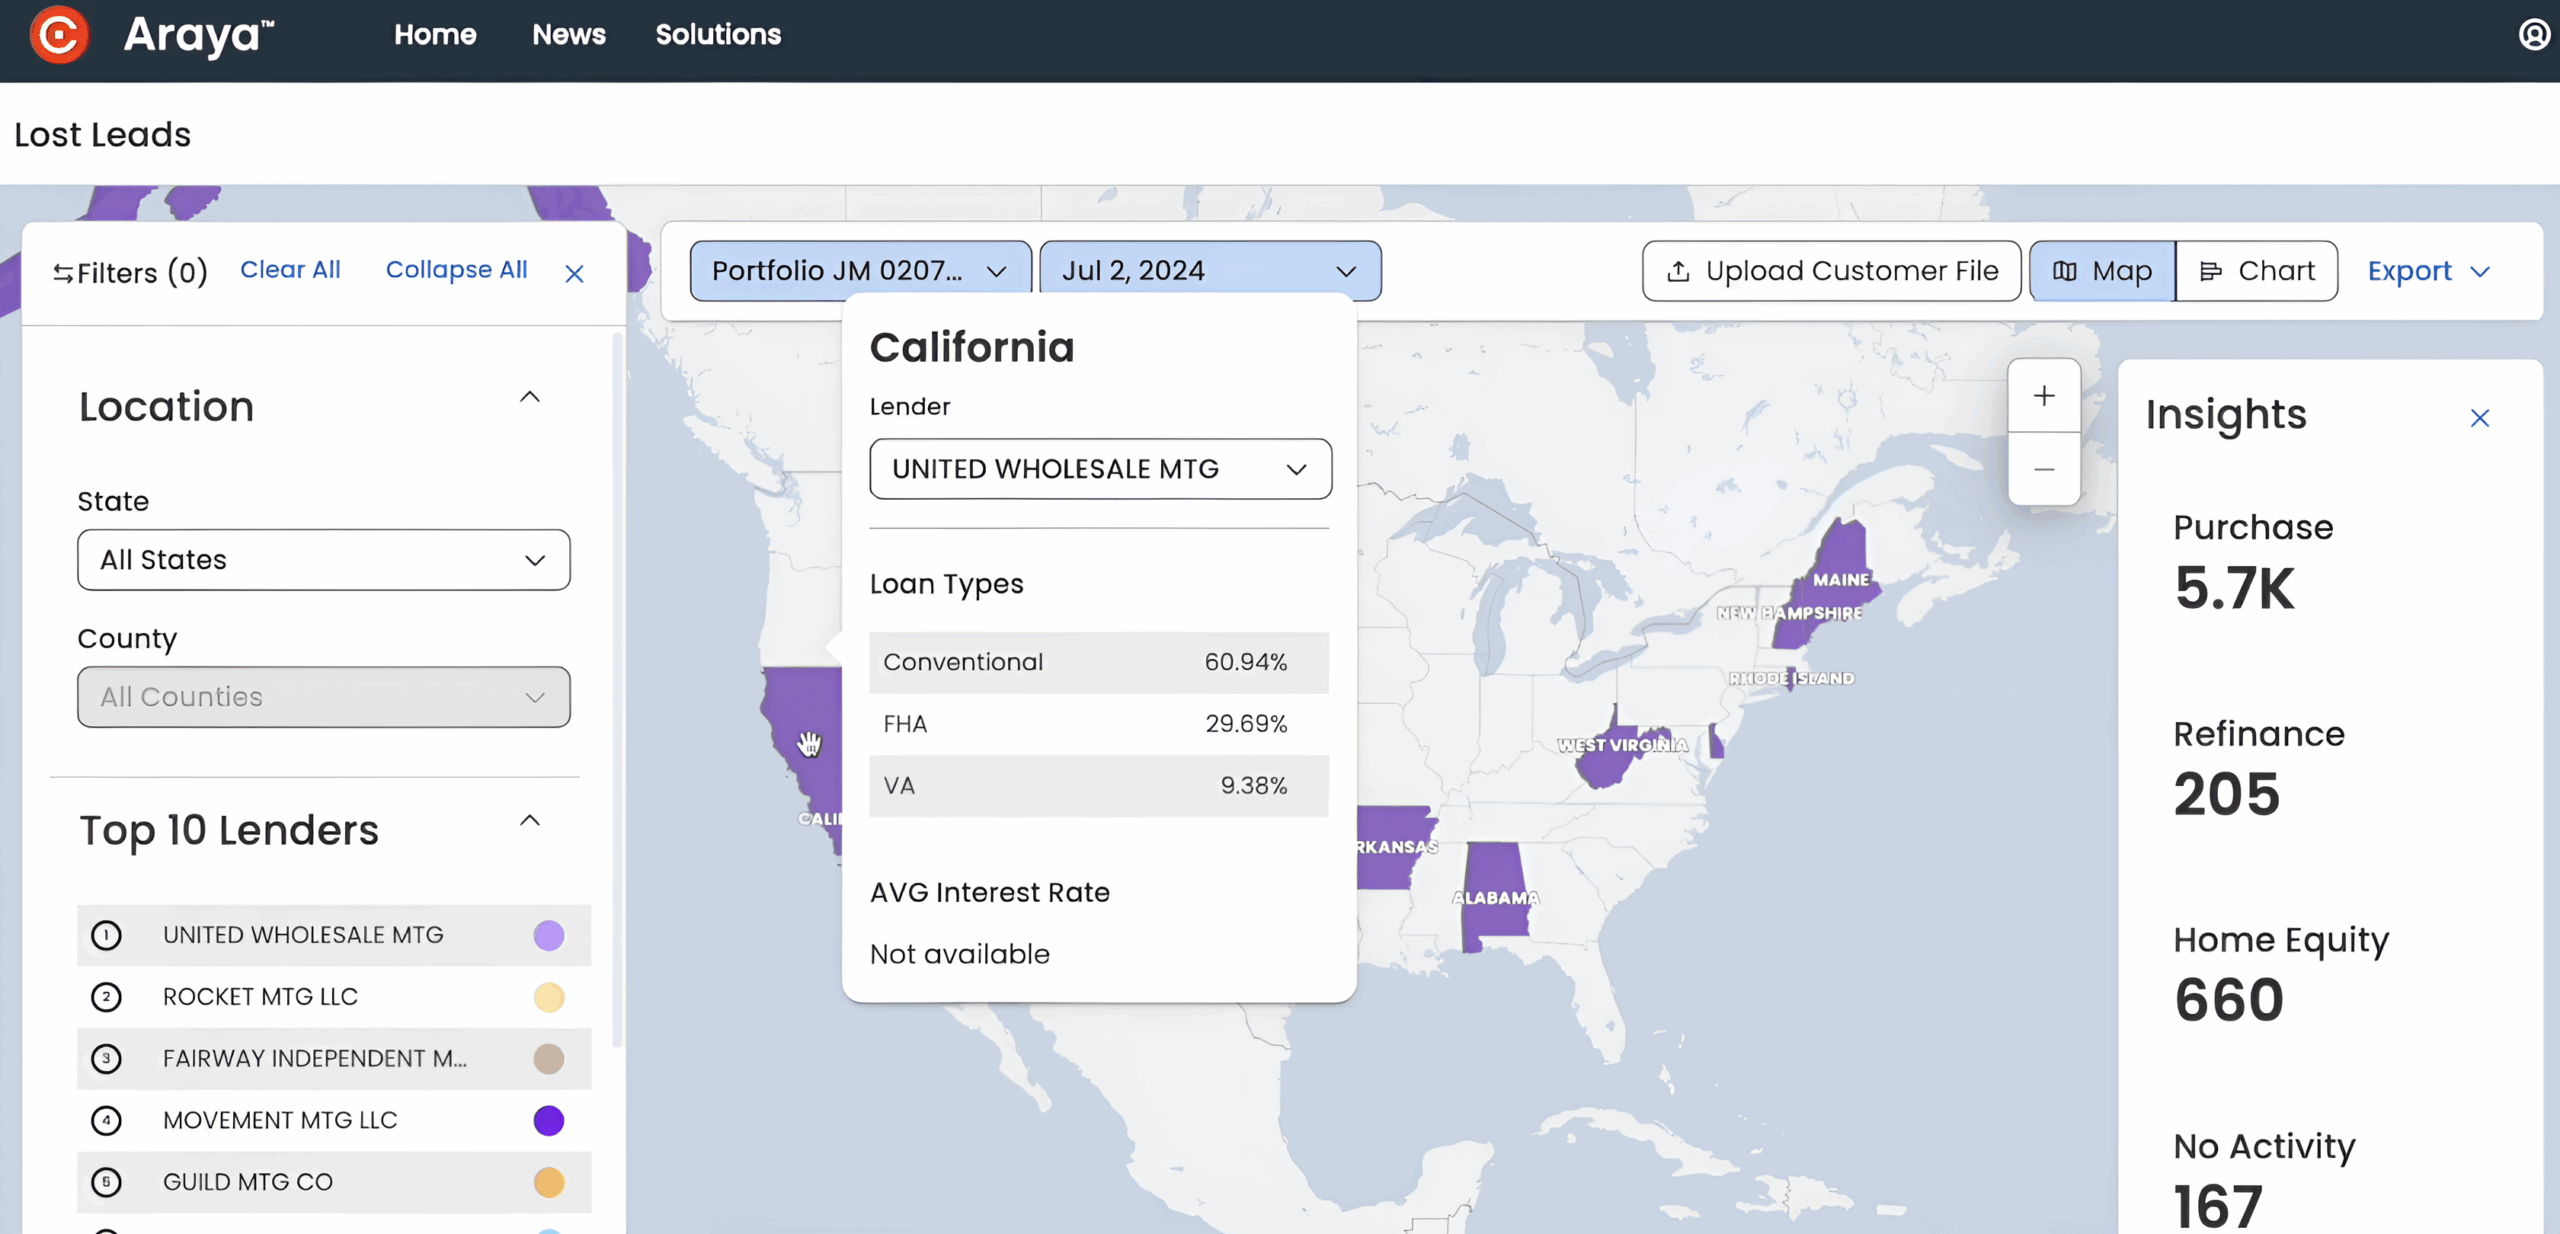The image size is (2560, 1234).
Task: Click the Araya brand name
Action: point(198,35)
